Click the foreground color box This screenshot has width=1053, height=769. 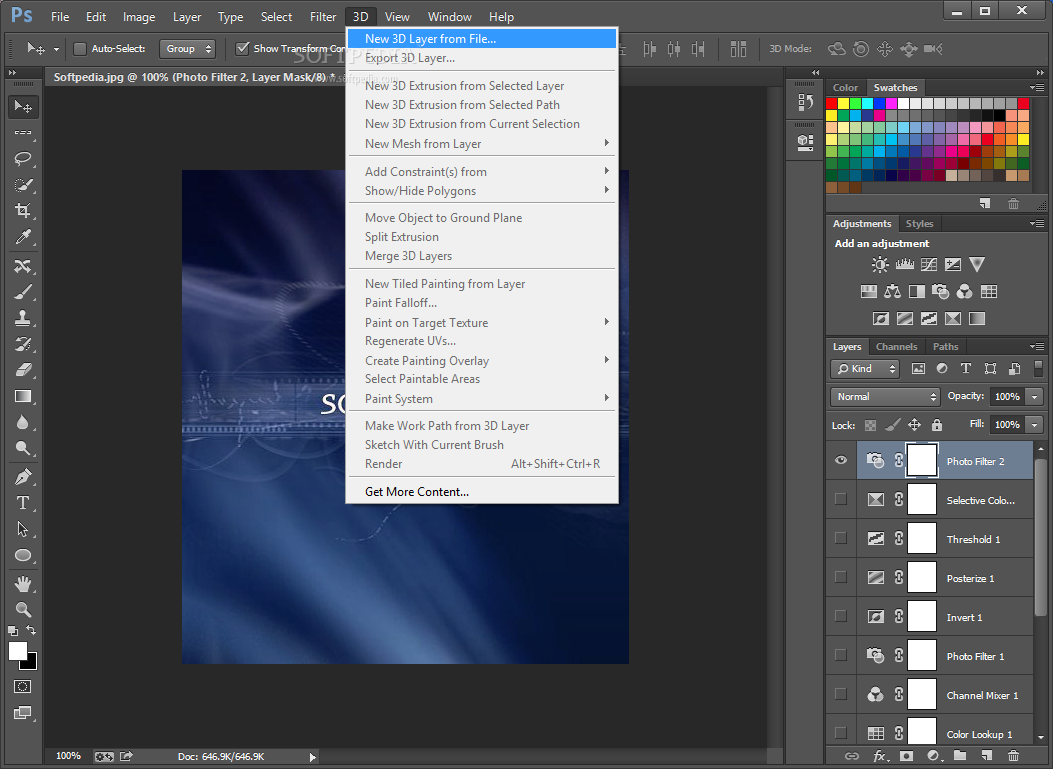pos(17,651)
